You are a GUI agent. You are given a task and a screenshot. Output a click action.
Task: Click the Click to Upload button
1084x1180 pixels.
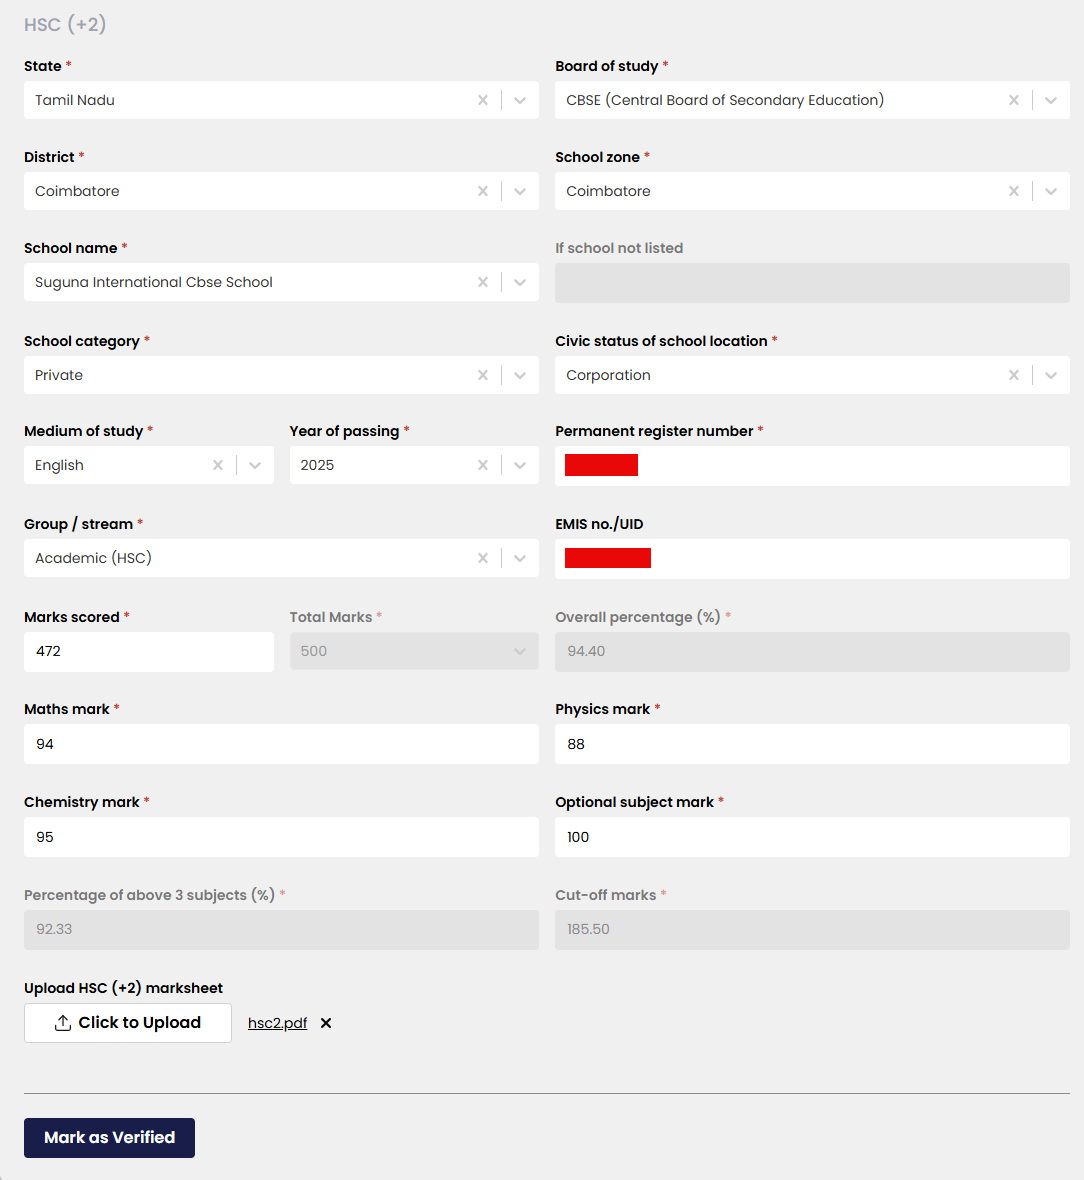(x=128, y=1023)
